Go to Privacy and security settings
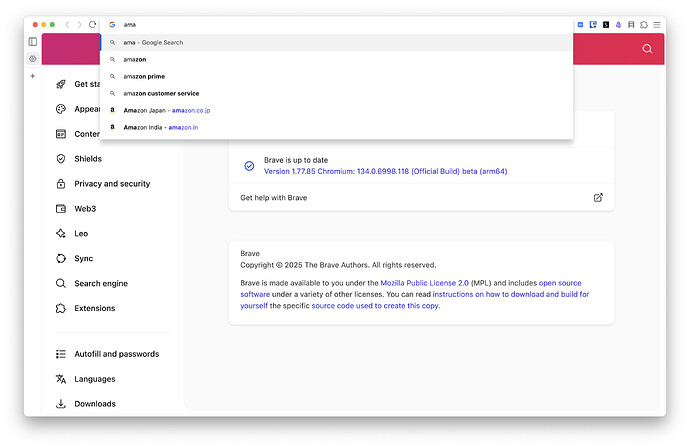This screenshot has width=690, height=448. (112, 184)
